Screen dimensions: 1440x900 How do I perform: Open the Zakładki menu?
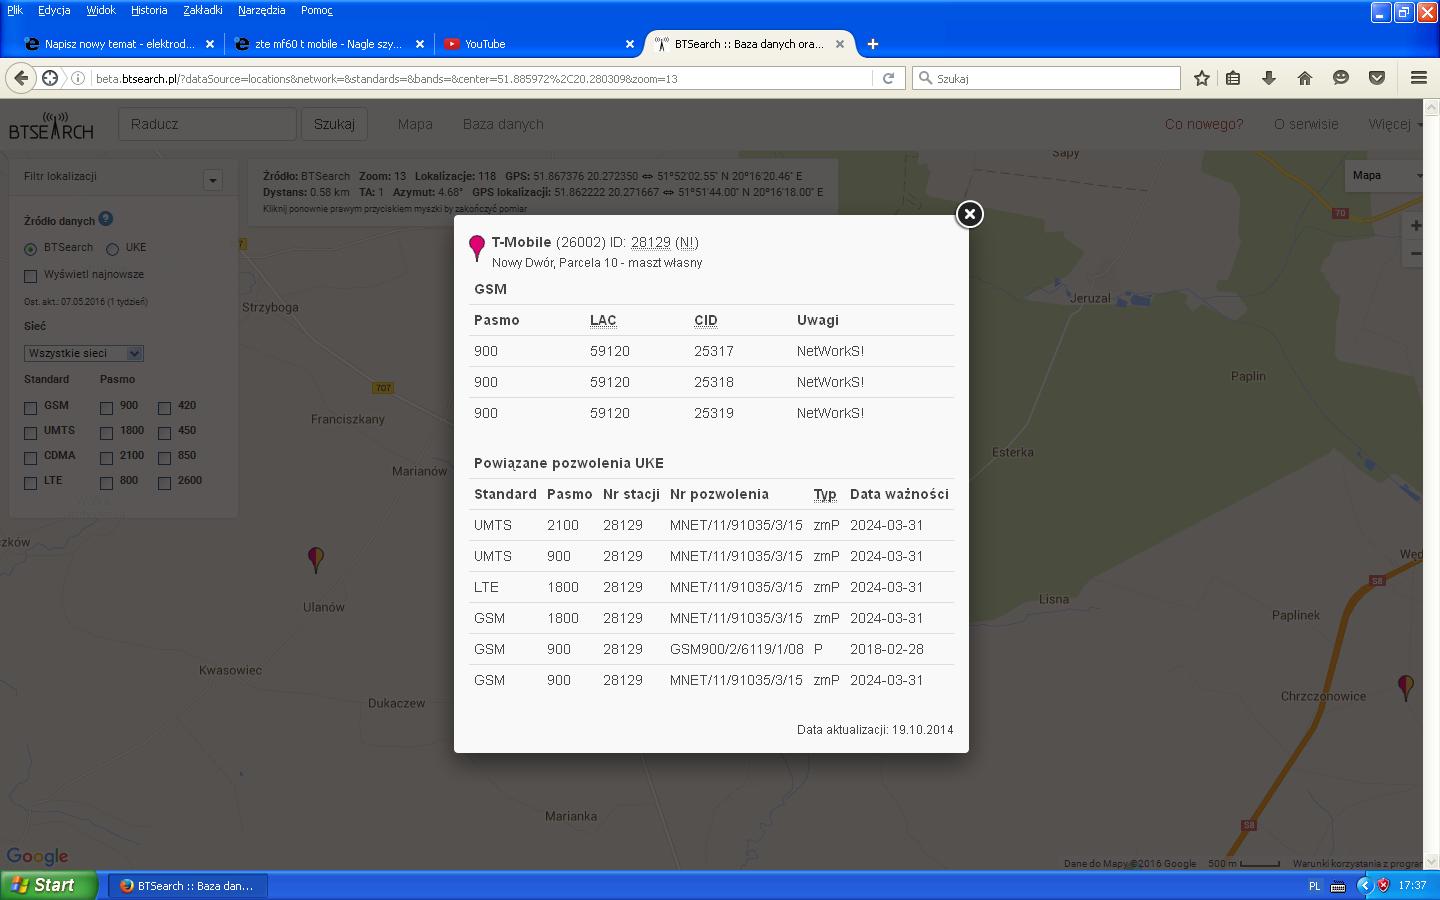pyautogui.click(x=203, y=10)
